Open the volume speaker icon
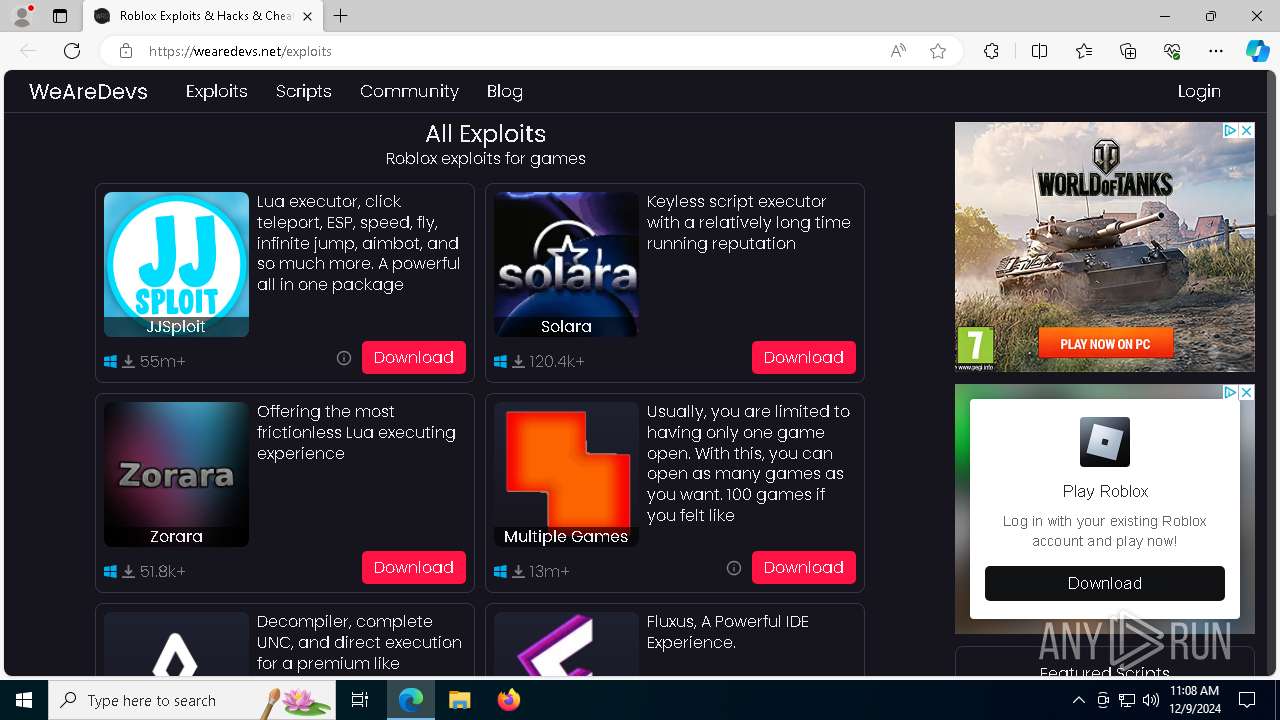 (1151, 700)
